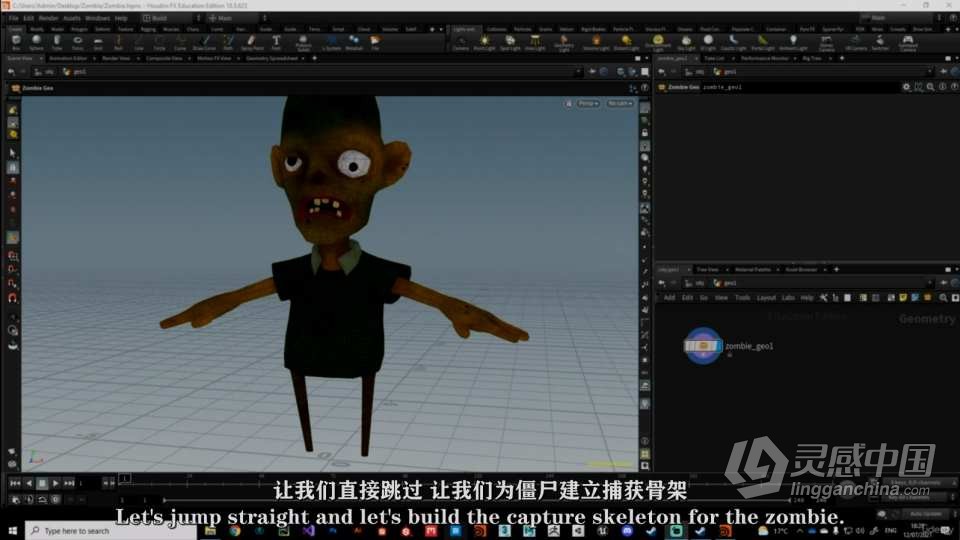960x540 pixels.
Task: Add a Volume Light
Action: (x=596, y=42)
